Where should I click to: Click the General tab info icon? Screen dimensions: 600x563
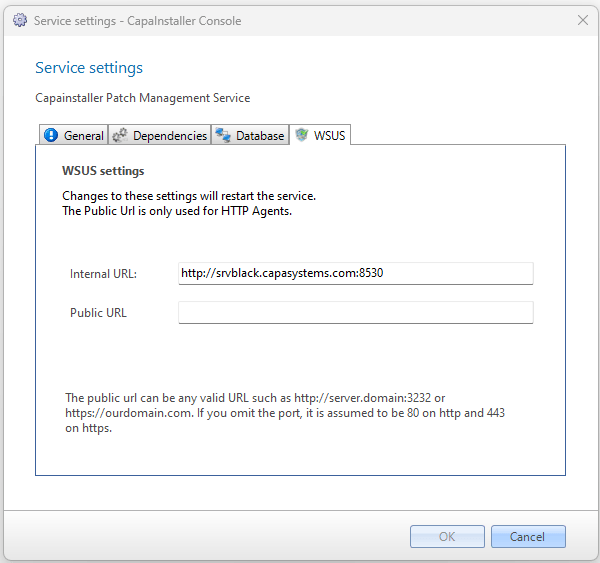pyautogui.click(x=51, y=135)
